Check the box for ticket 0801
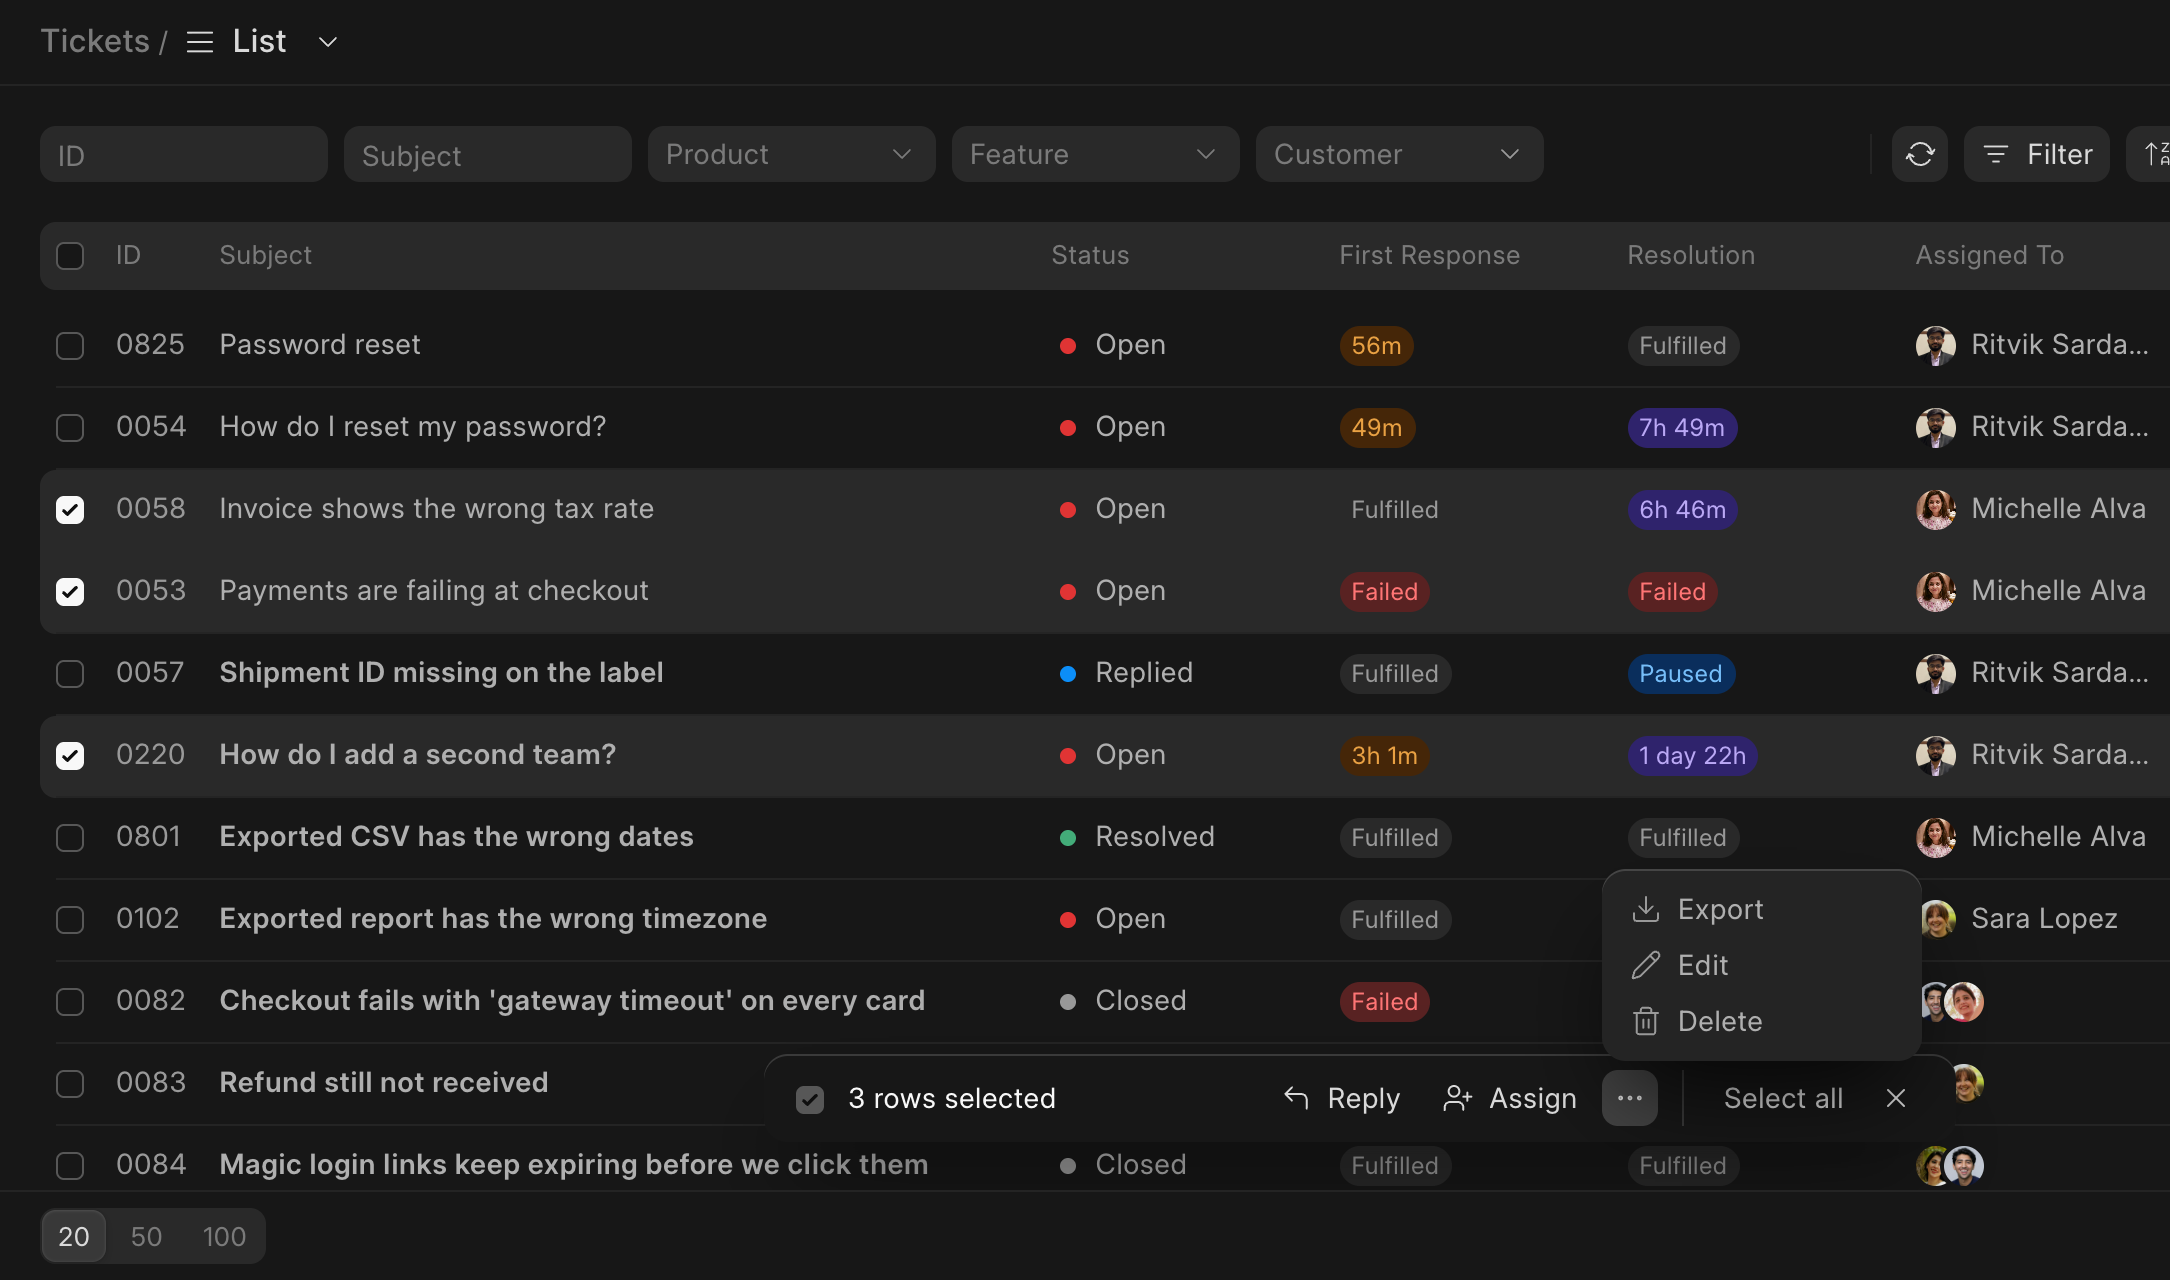This screenshot has height=1280, width=2170. pos(70,837)
